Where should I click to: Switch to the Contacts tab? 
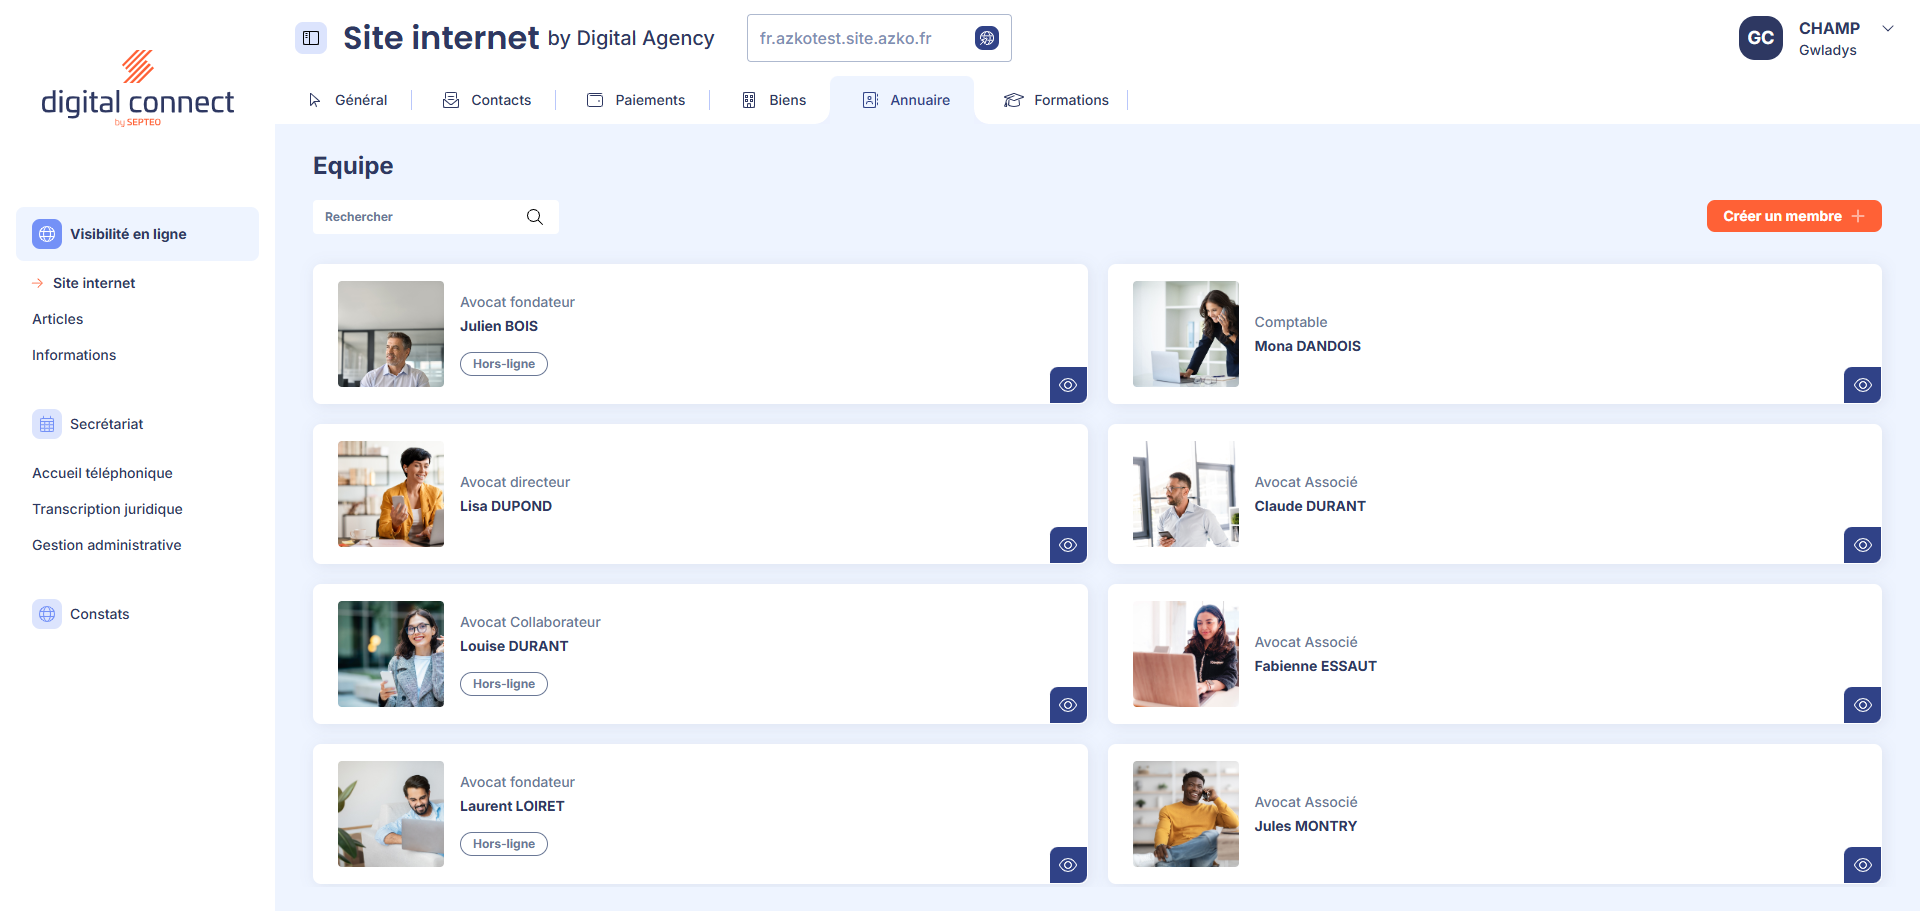(487, 100)
